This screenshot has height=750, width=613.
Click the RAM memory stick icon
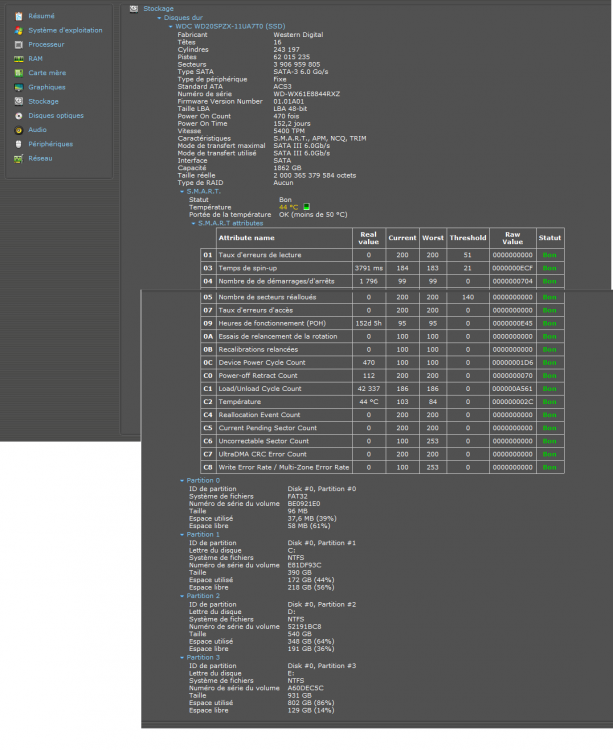(19, 59)
